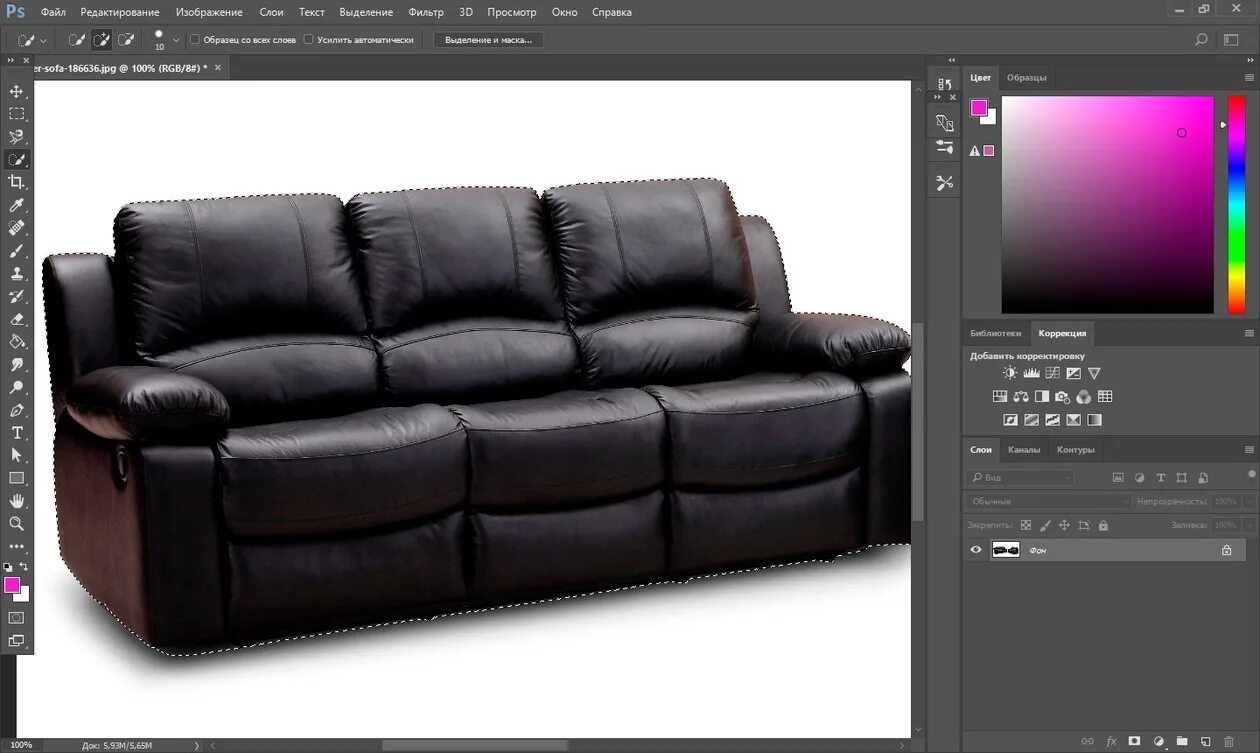Select the Rectangular Marquee tool

pos(16,114)
